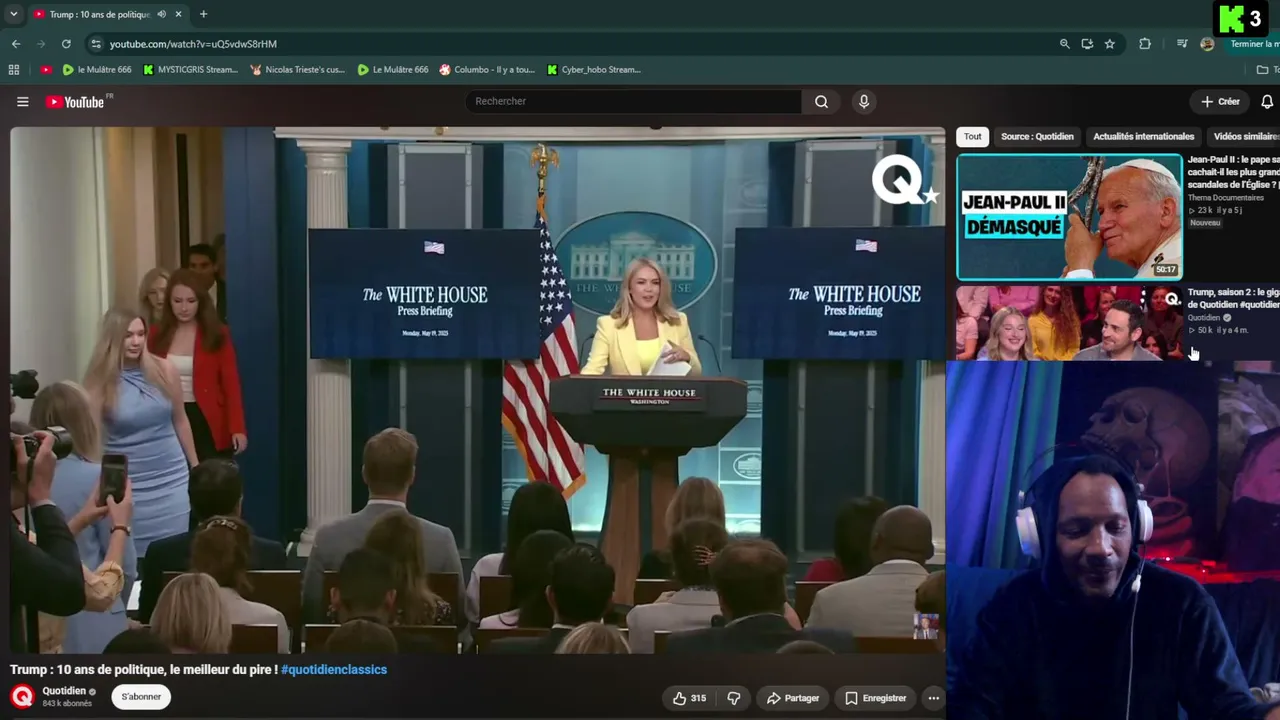Open a new browser tab
Image resolution: width=1280 pixels, height=720 pixels.
coord(203,14)
